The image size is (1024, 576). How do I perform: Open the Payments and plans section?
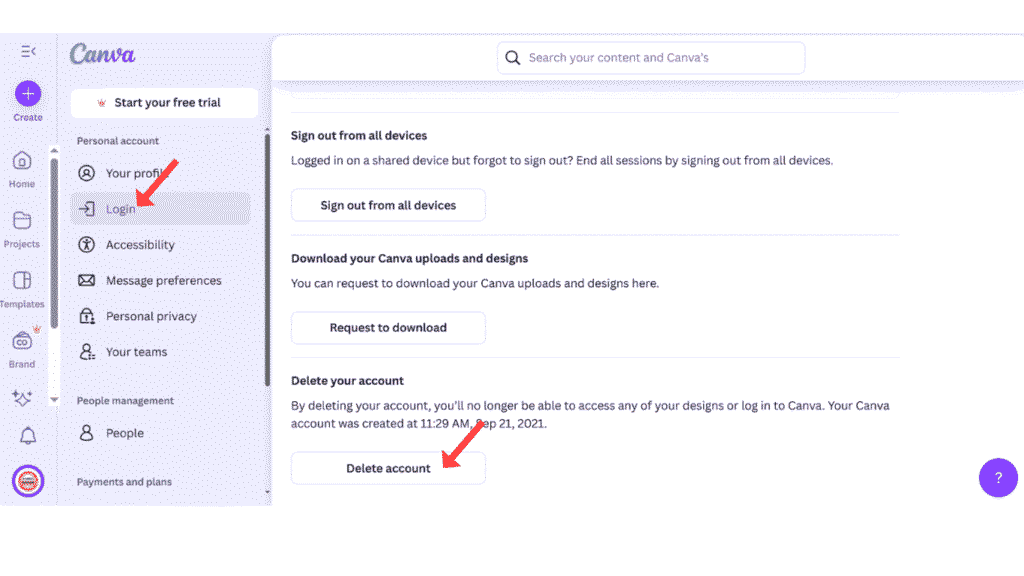pyautogui.click(x=124, y=481)
